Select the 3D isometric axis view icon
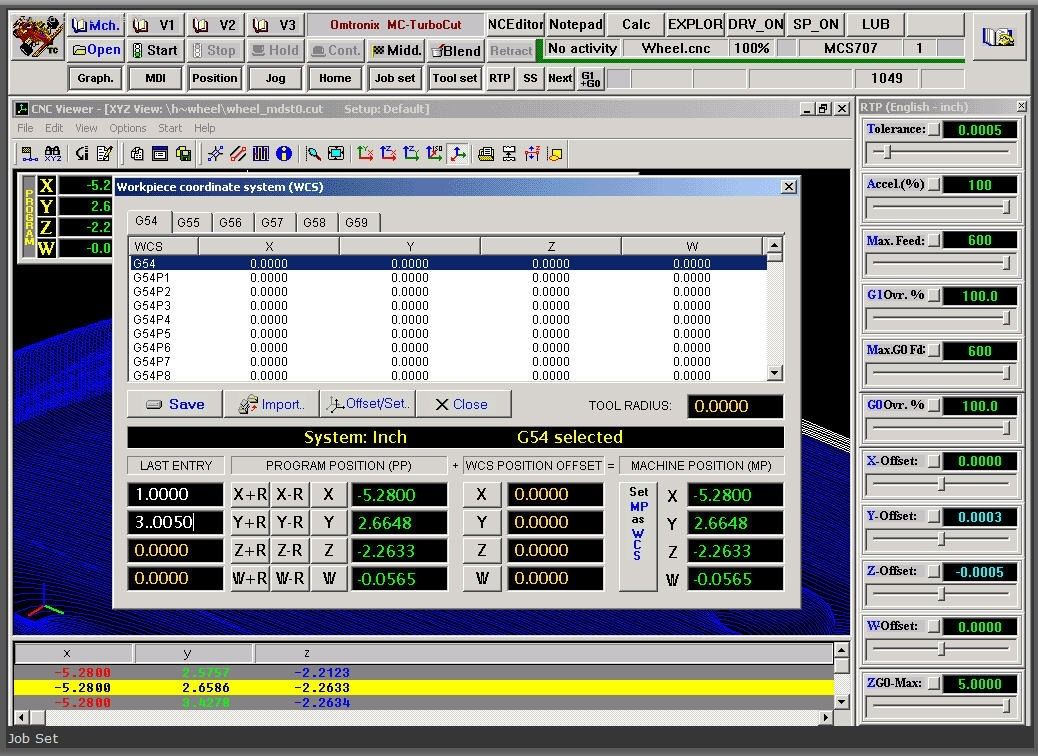 point(458,153)
